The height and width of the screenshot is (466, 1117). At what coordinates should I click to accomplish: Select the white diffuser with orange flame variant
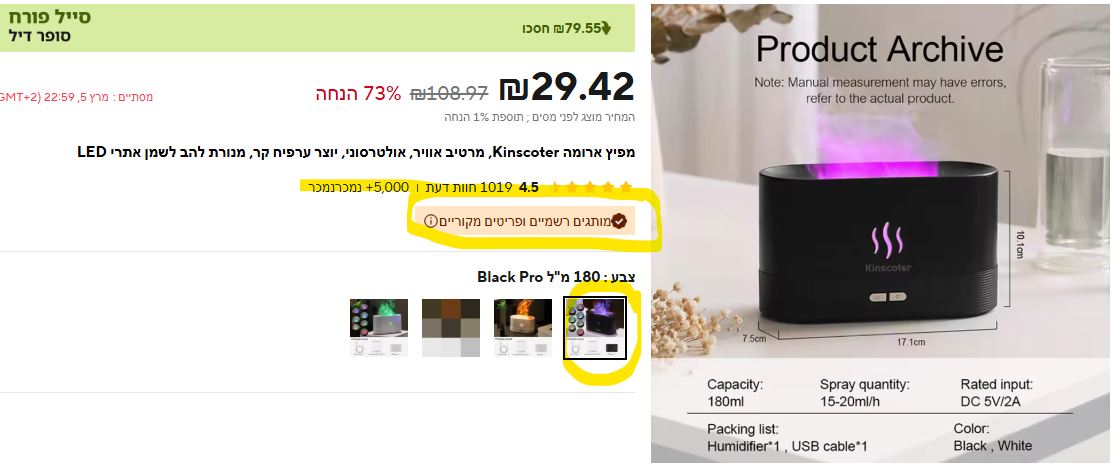coord(523,328)
